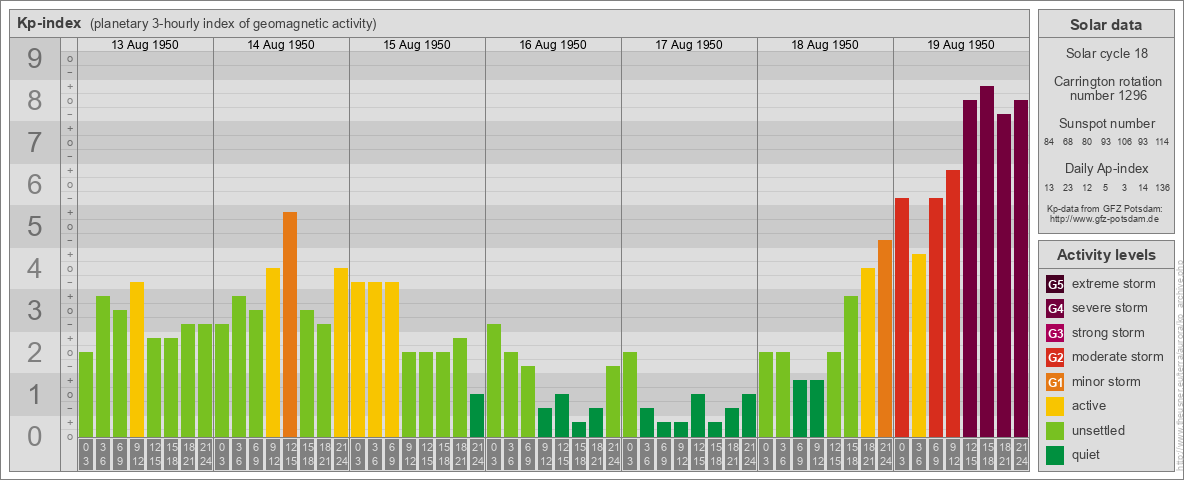
Task: Click the G3 strong storm legend badge
Action: tap(1055, 333)
